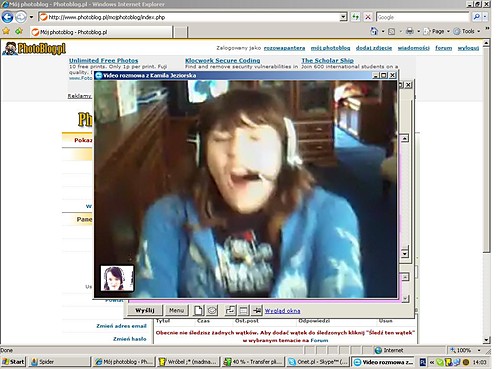Click the Home page house icon
Screen dimensions: 500x369
tap(374, 31)
